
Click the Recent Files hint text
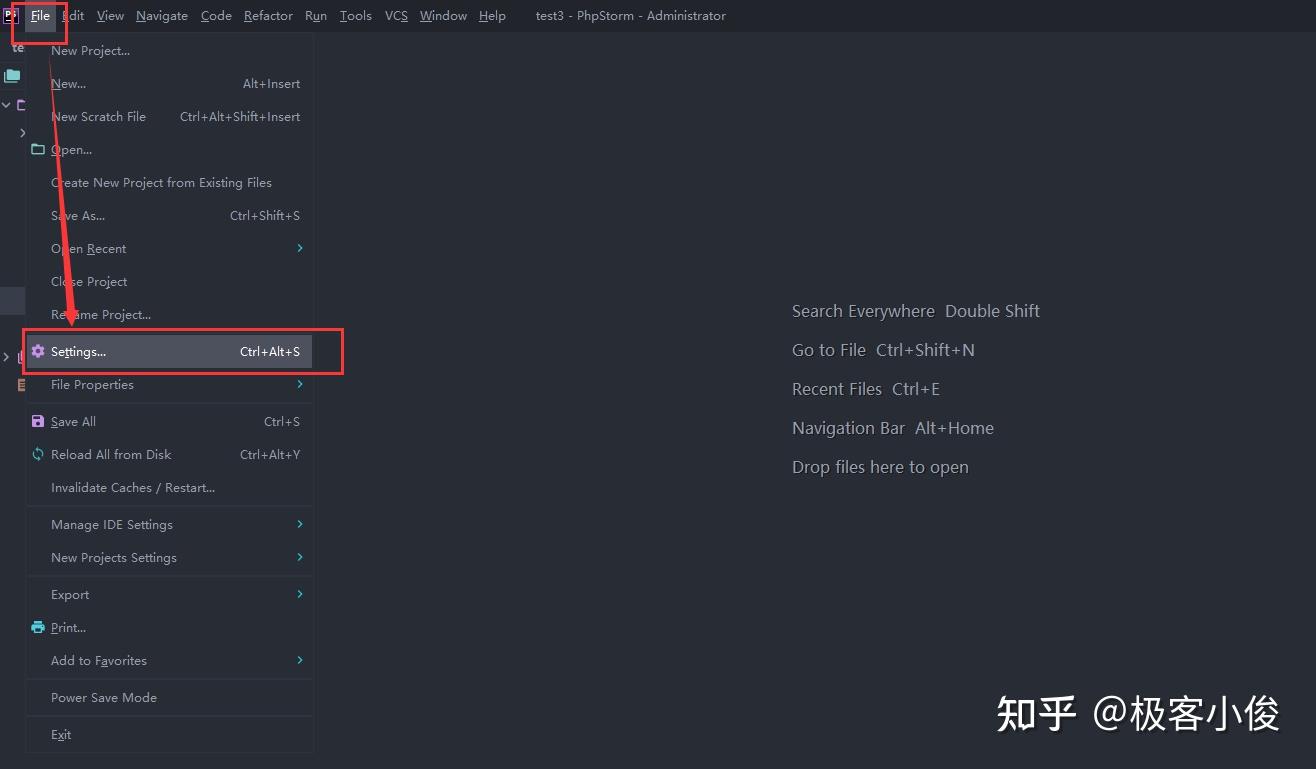[866, 389]
